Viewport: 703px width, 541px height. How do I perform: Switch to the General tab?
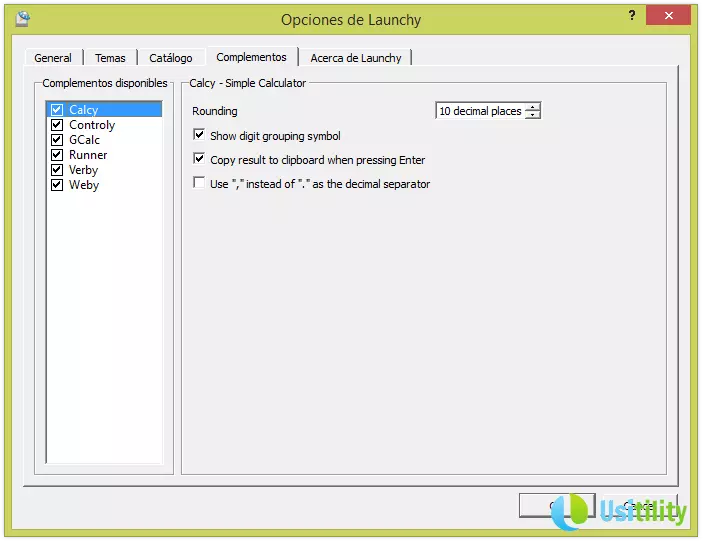tap(53, 58)
